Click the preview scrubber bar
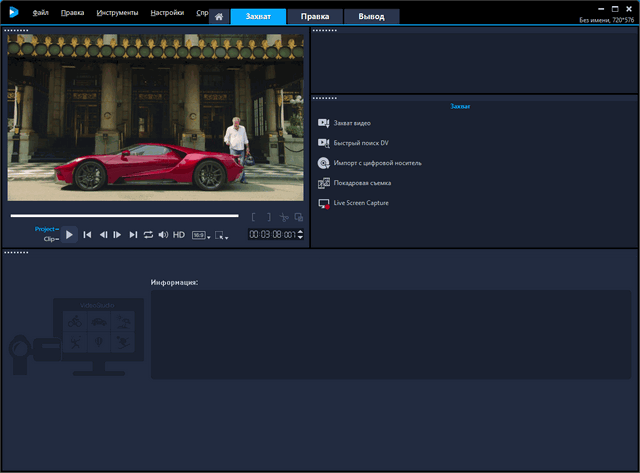The image size is (640, 473). click(125, 216)
